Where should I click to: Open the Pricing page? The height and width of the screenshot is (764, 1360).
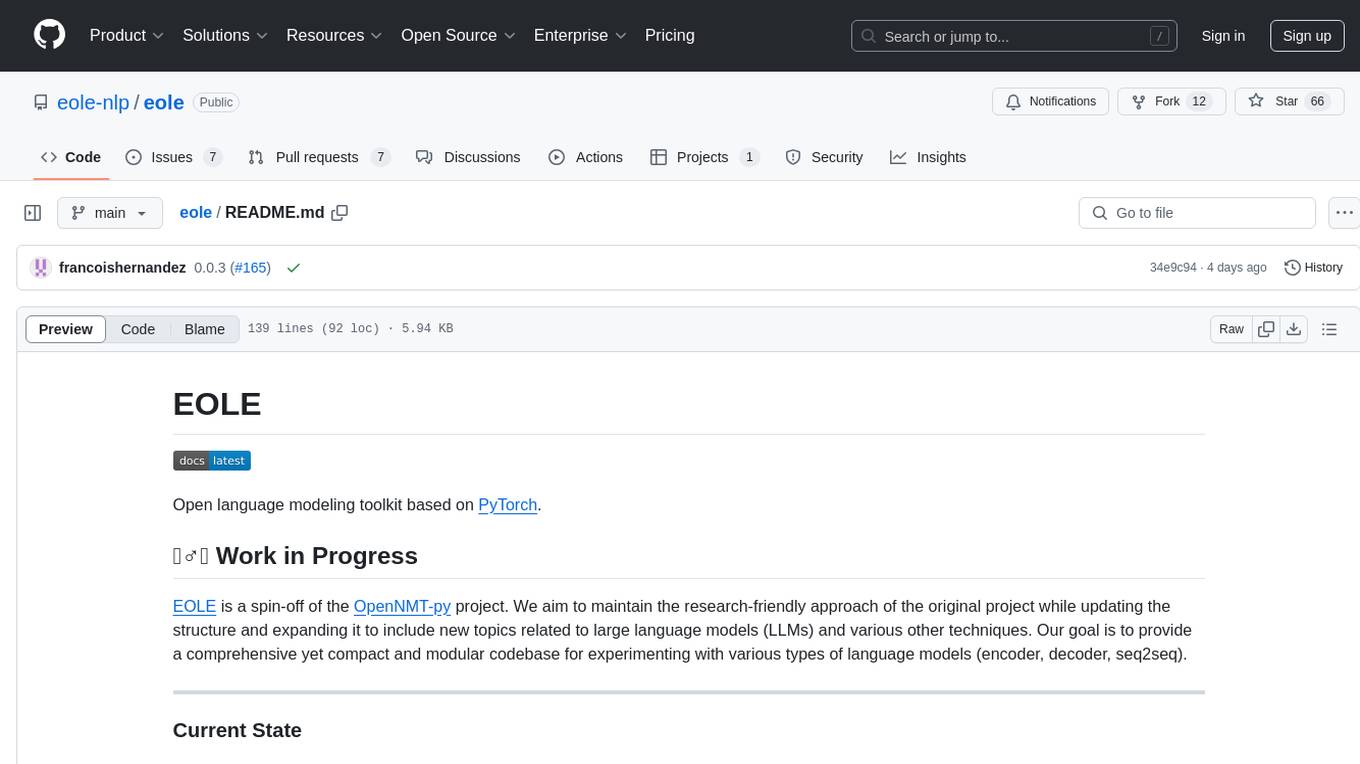[670, 35]
